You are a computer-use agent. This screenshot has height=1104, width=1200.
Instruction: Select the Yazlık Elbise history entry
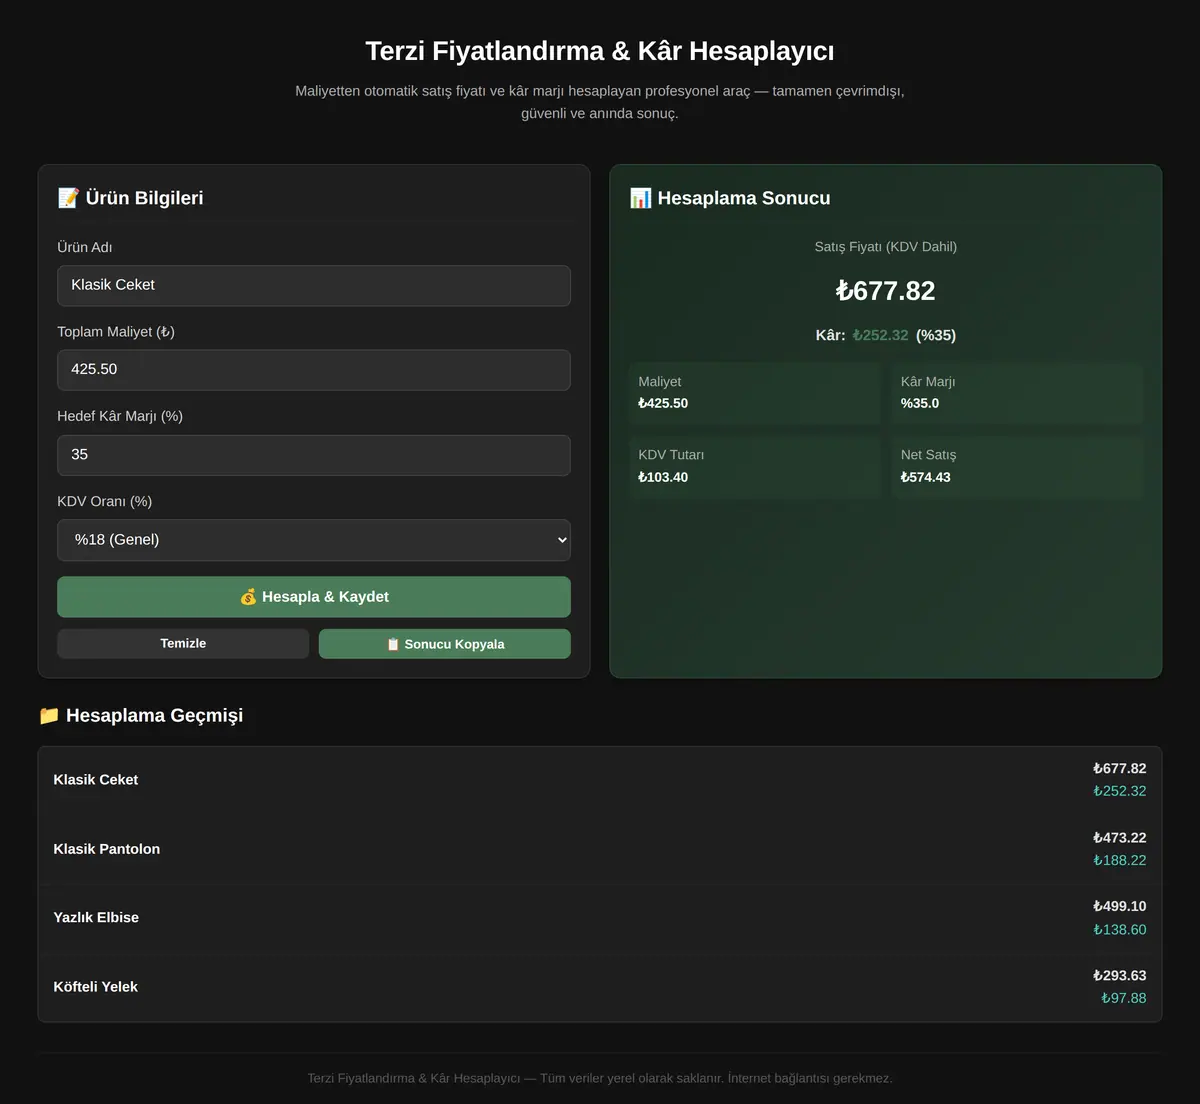(600, 918)
